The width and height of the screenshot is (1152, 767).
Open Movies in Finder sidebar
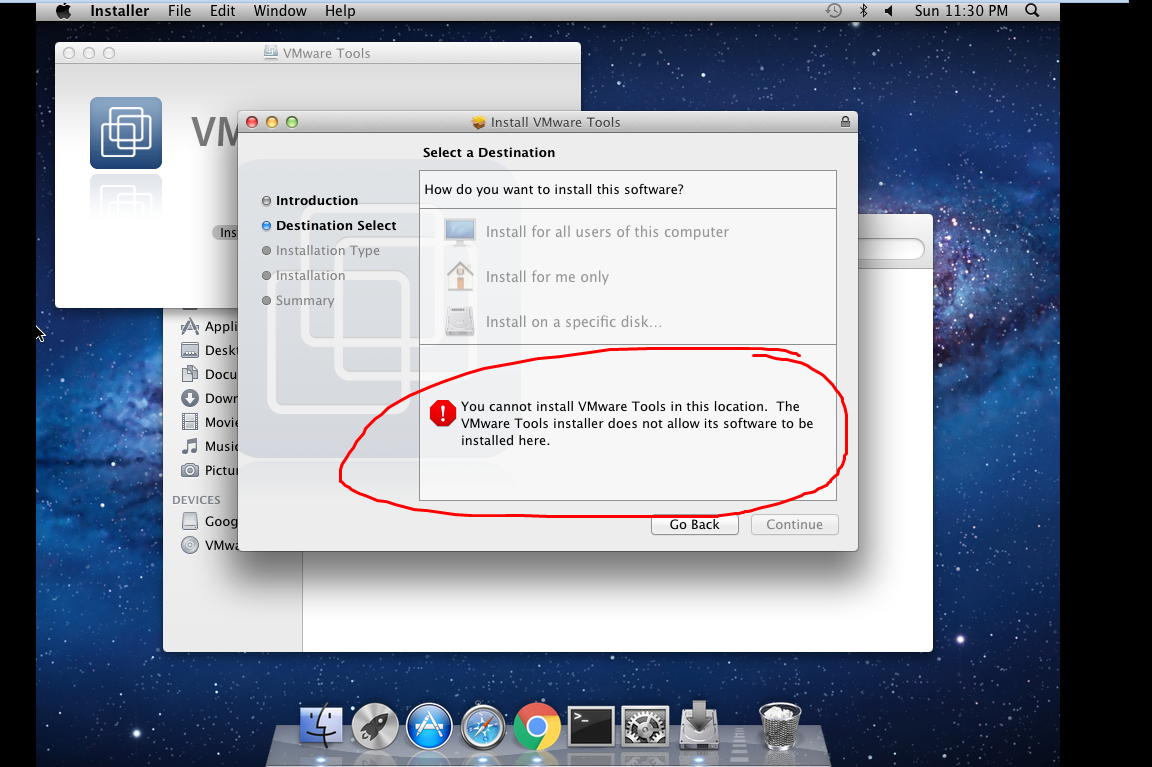click(209, 422)
